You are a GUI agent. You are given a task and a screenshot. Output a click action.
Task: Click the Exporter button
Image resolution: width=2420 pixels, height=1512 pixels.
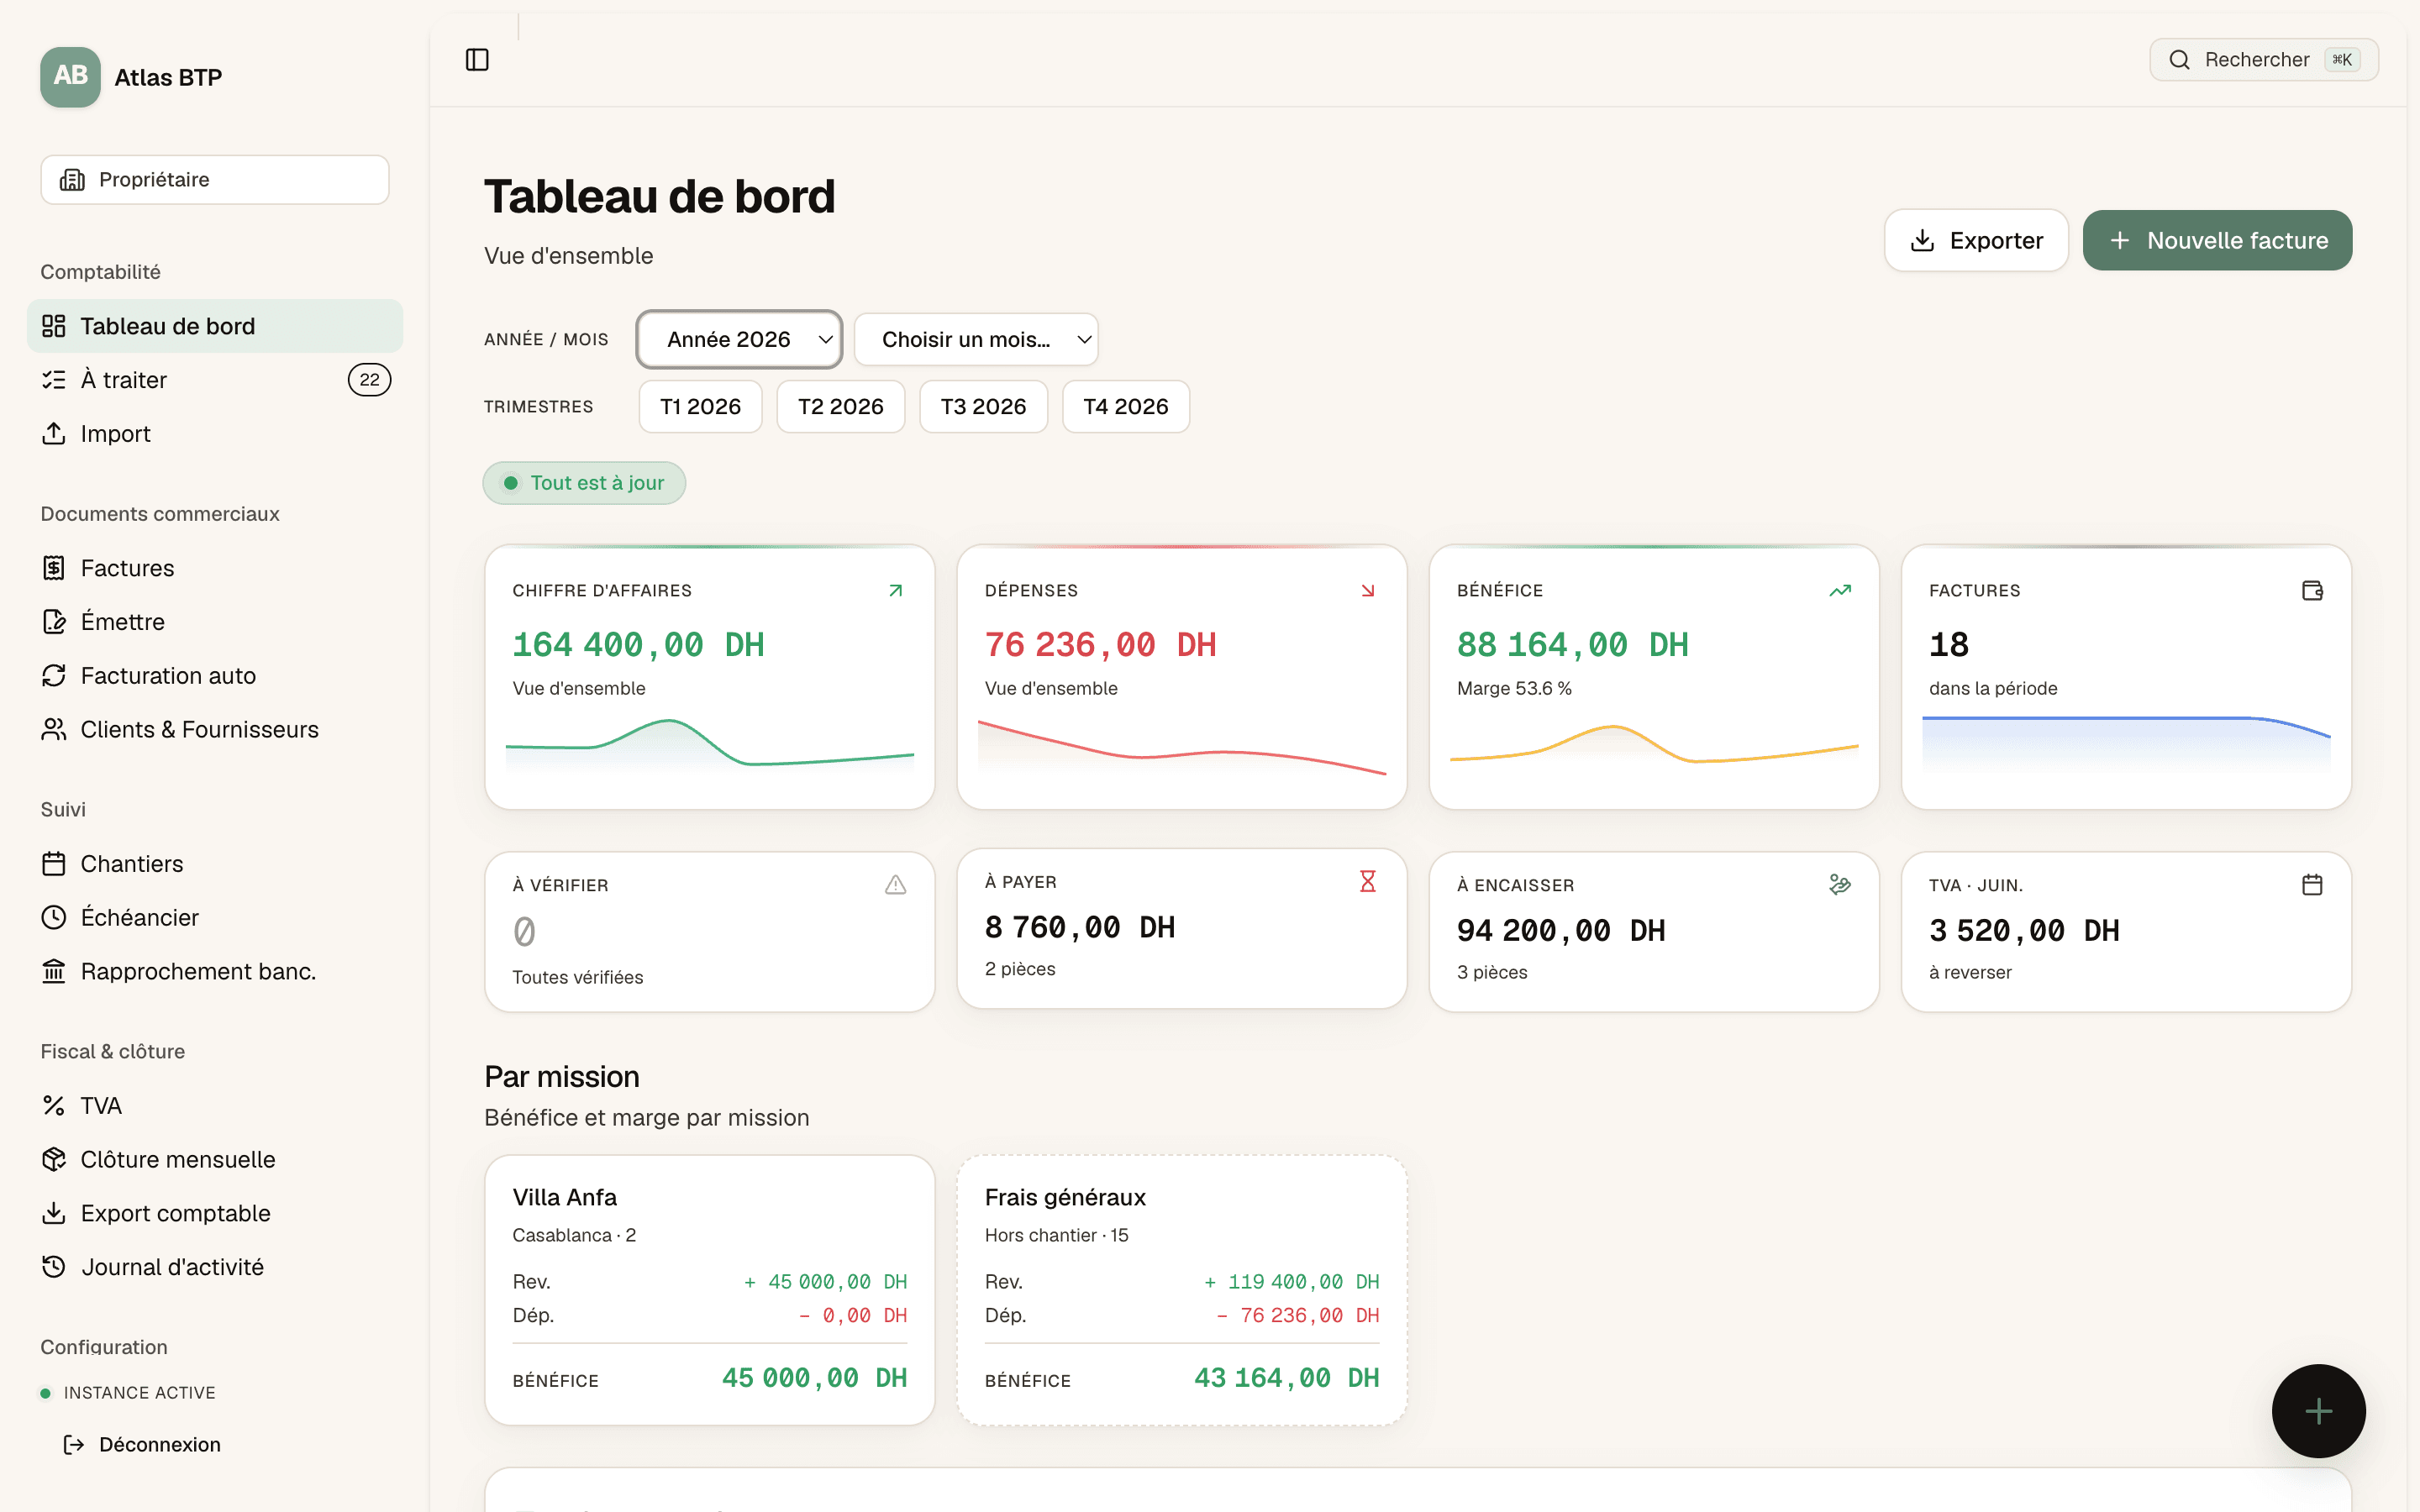point(1976,240)
